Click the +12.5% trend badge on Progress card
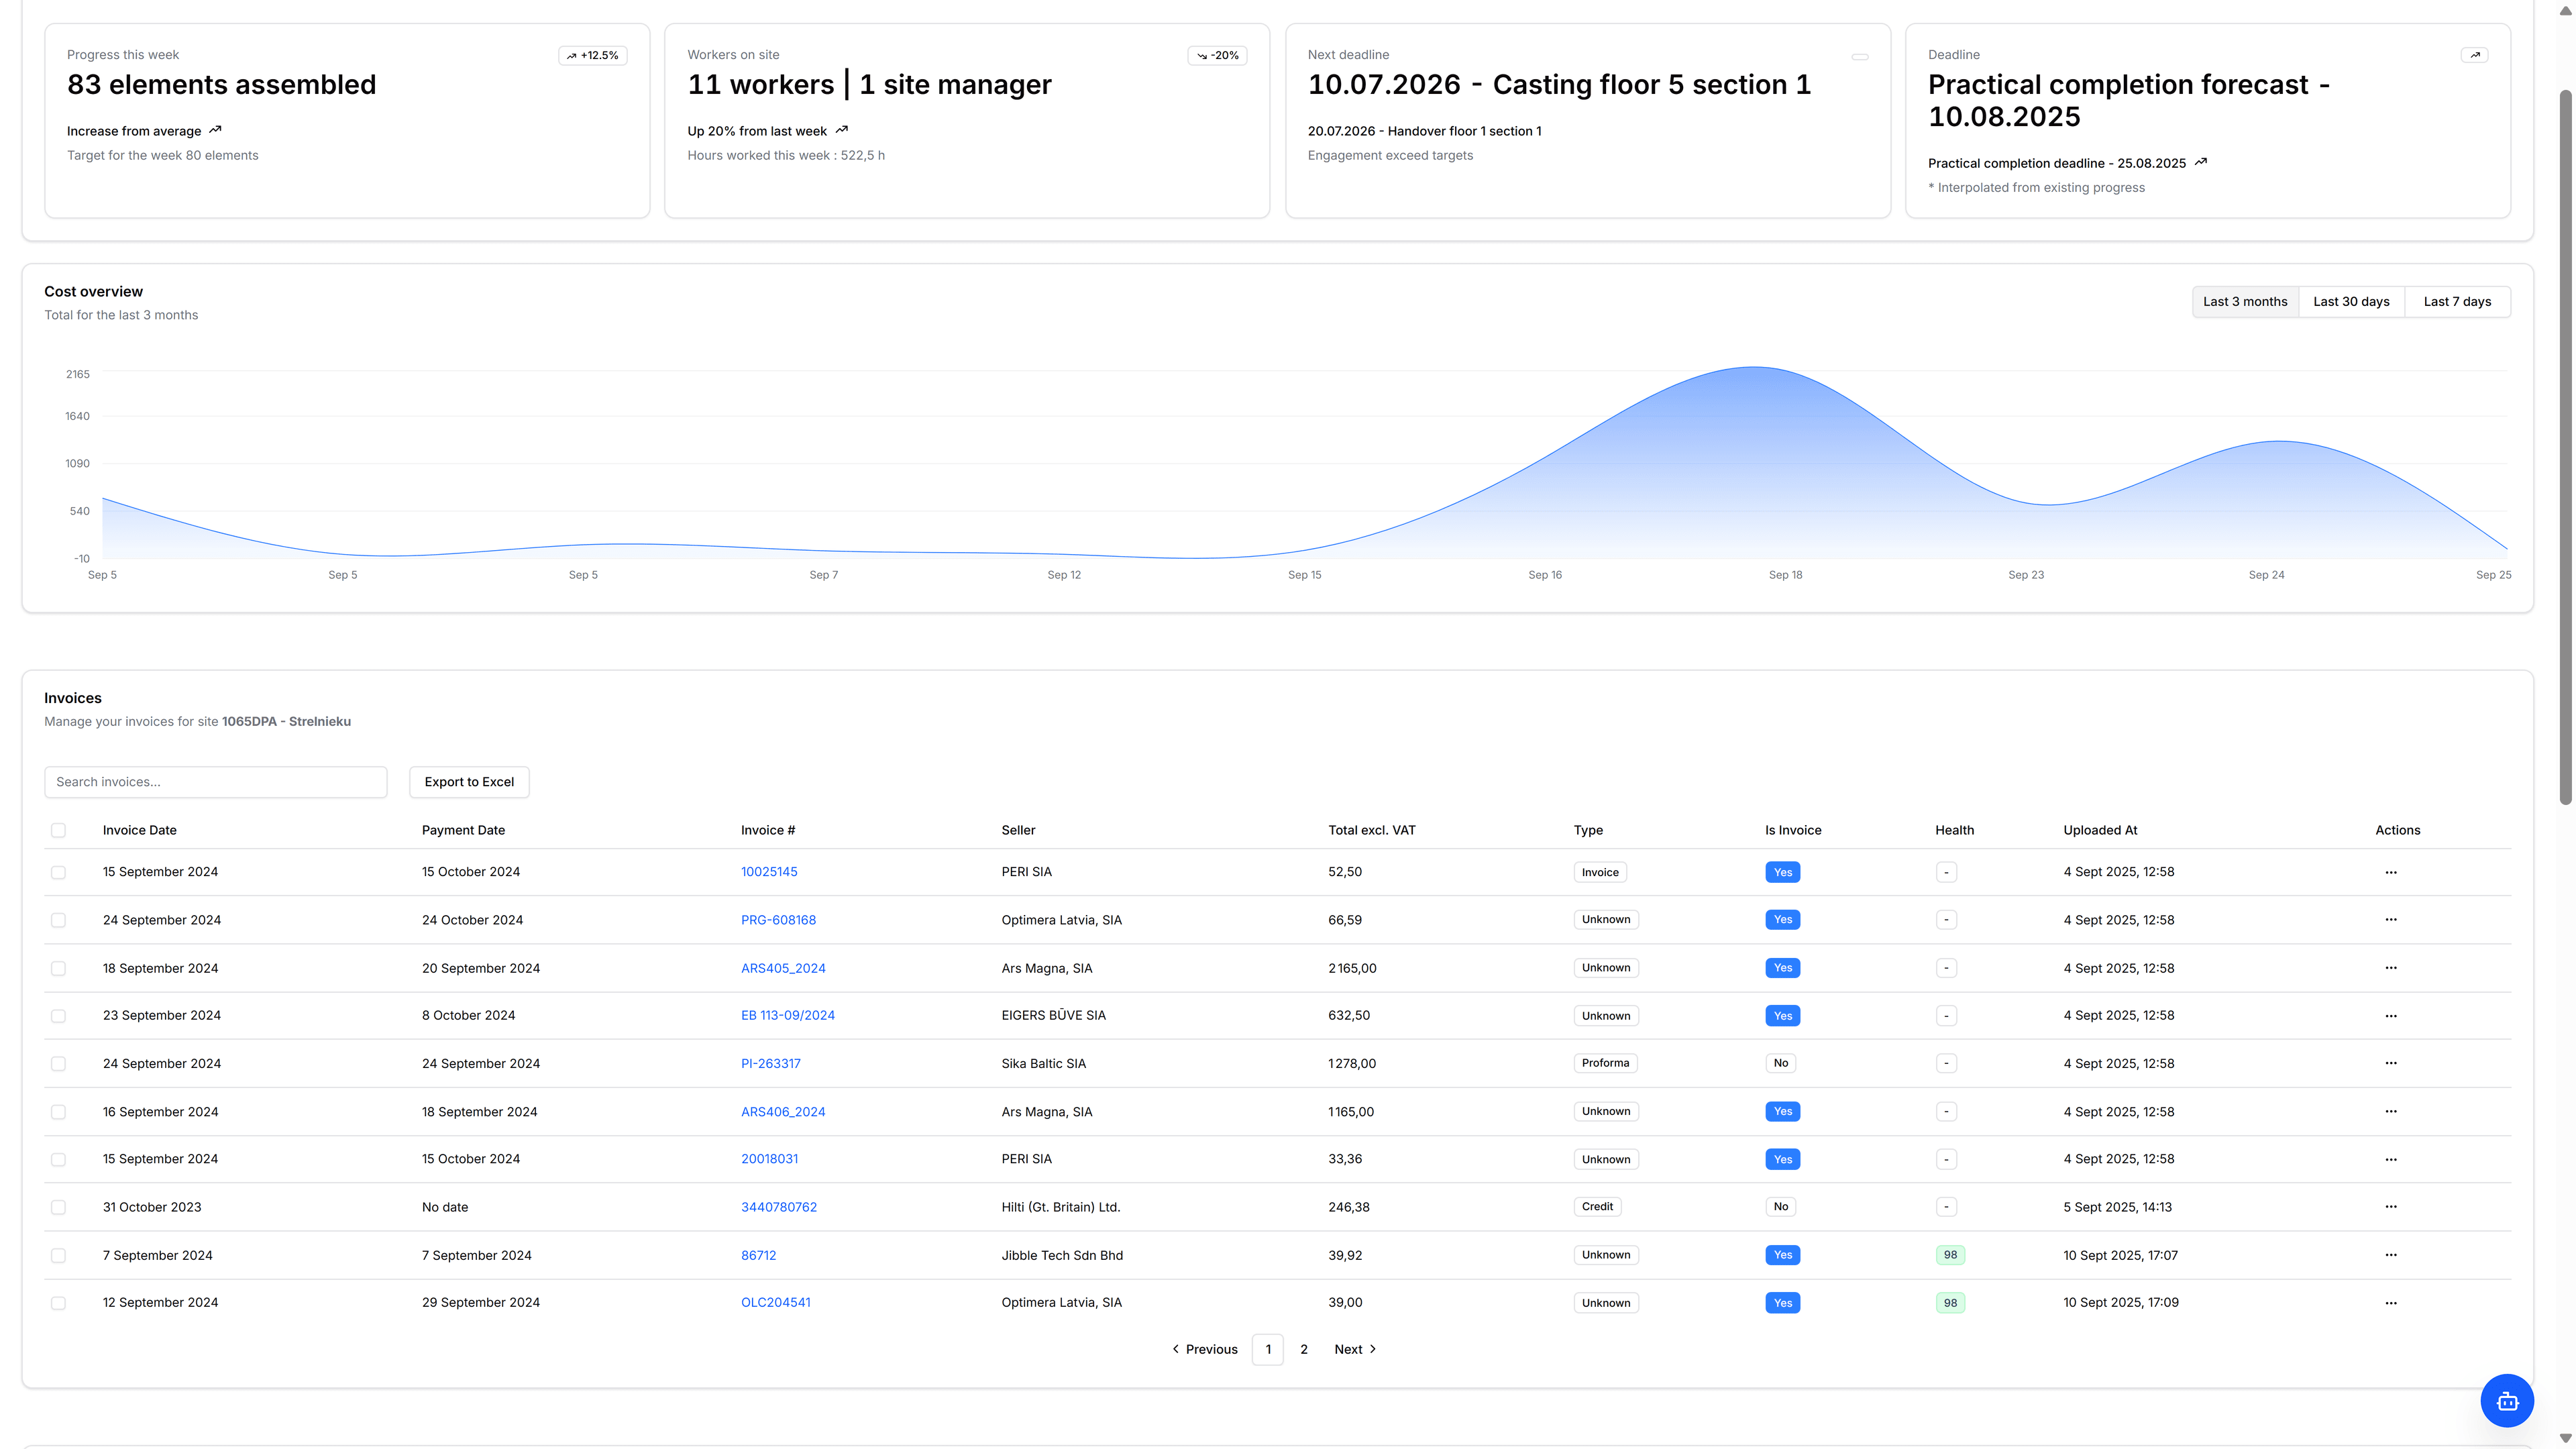 coord(593,55)
